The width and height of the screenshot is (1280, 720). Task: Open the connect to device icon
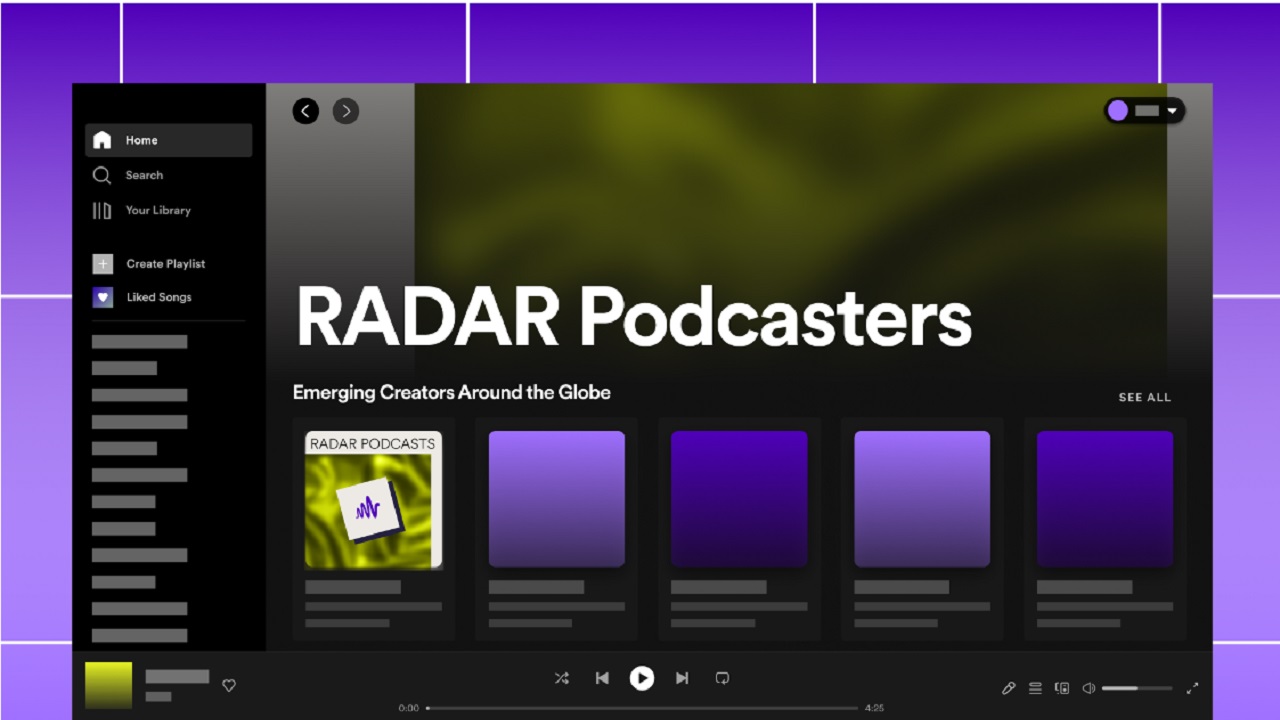point(1062,688)
